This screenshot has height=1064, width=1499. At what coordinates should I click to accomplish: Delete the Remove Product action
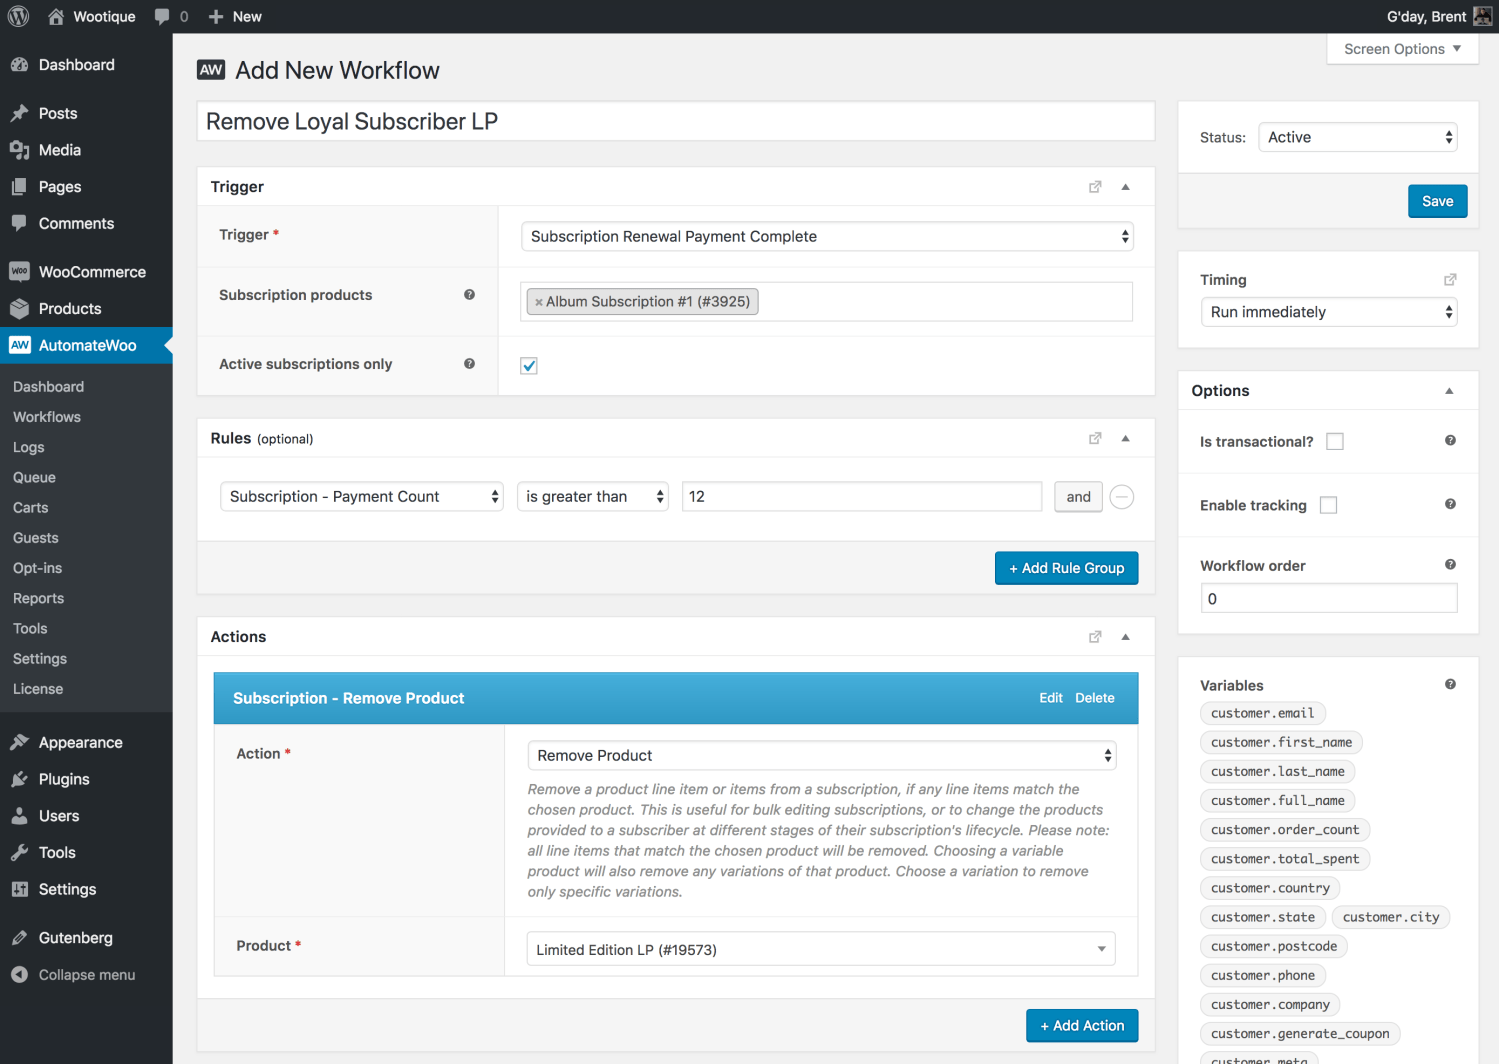tap(1095, 698)
